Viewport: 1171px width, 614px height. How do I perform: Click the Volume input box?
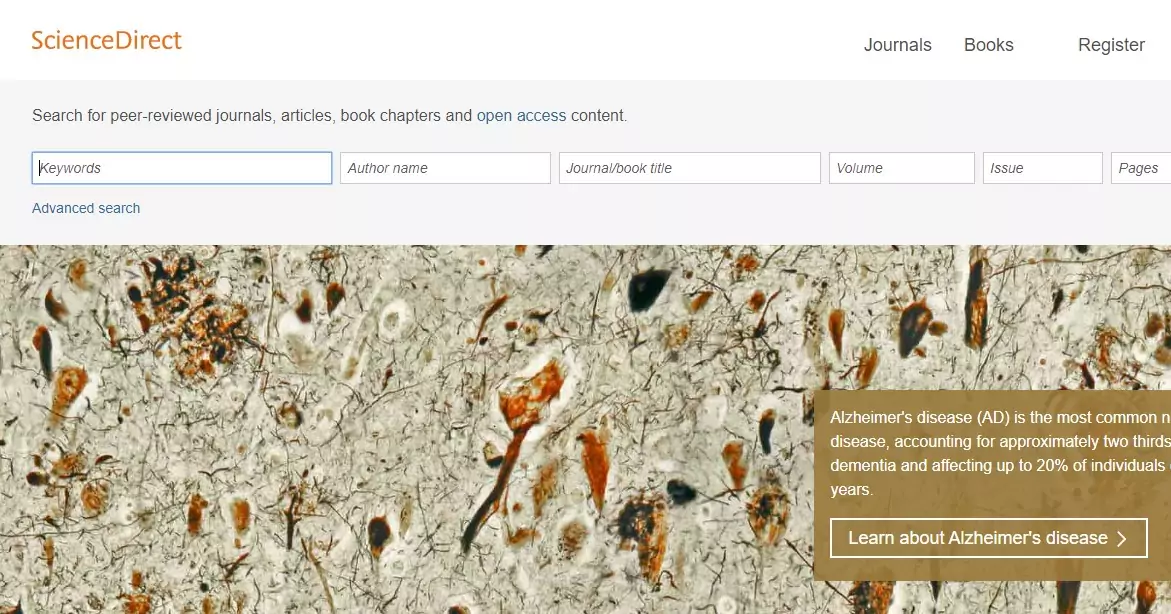[901, 168]
